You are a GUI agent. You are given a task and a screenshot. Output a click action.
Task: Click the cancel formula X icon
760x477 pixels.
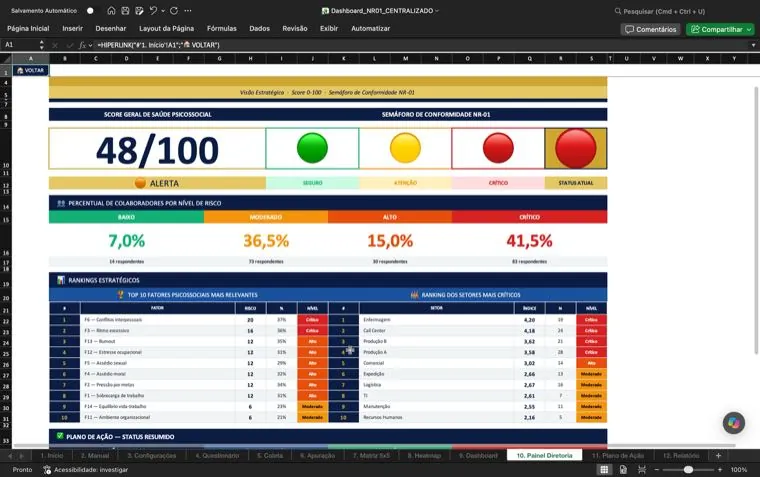point(55,45)
